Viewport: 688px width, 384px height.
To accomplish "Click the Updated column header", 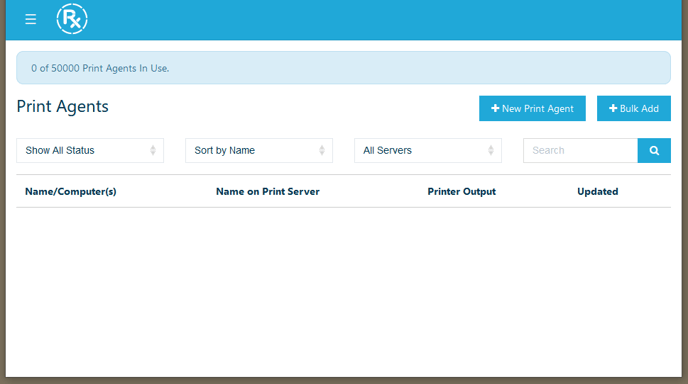I will coord(598,192).
